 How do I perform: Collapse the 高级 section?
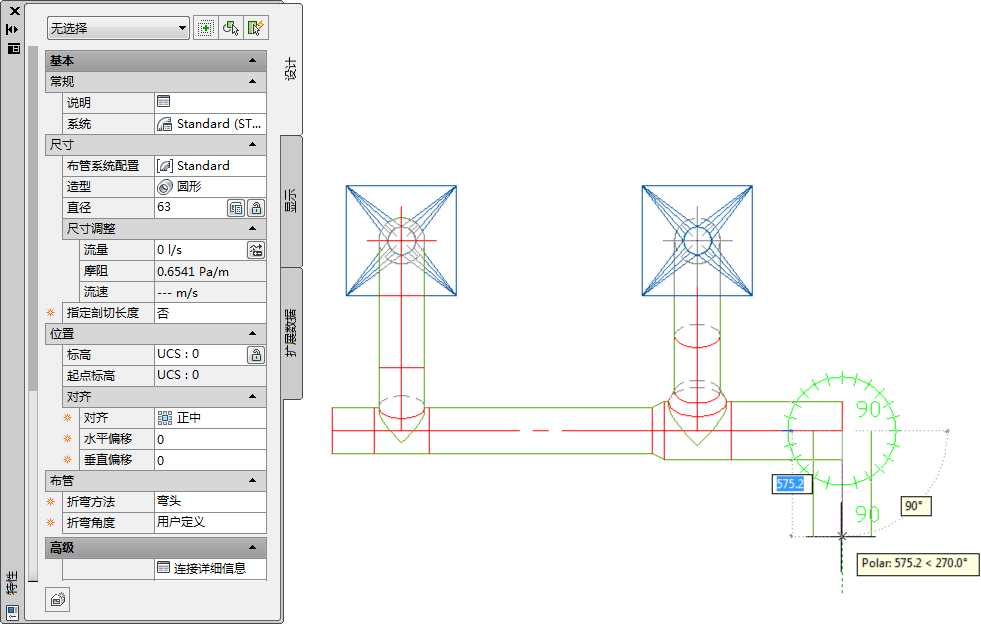253,548
